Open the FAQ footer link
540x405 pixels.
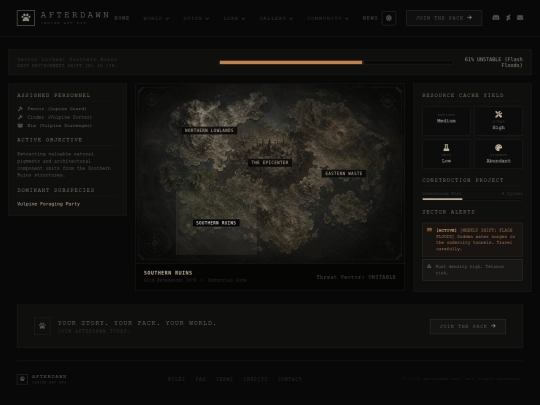click(x=200, y=379)
